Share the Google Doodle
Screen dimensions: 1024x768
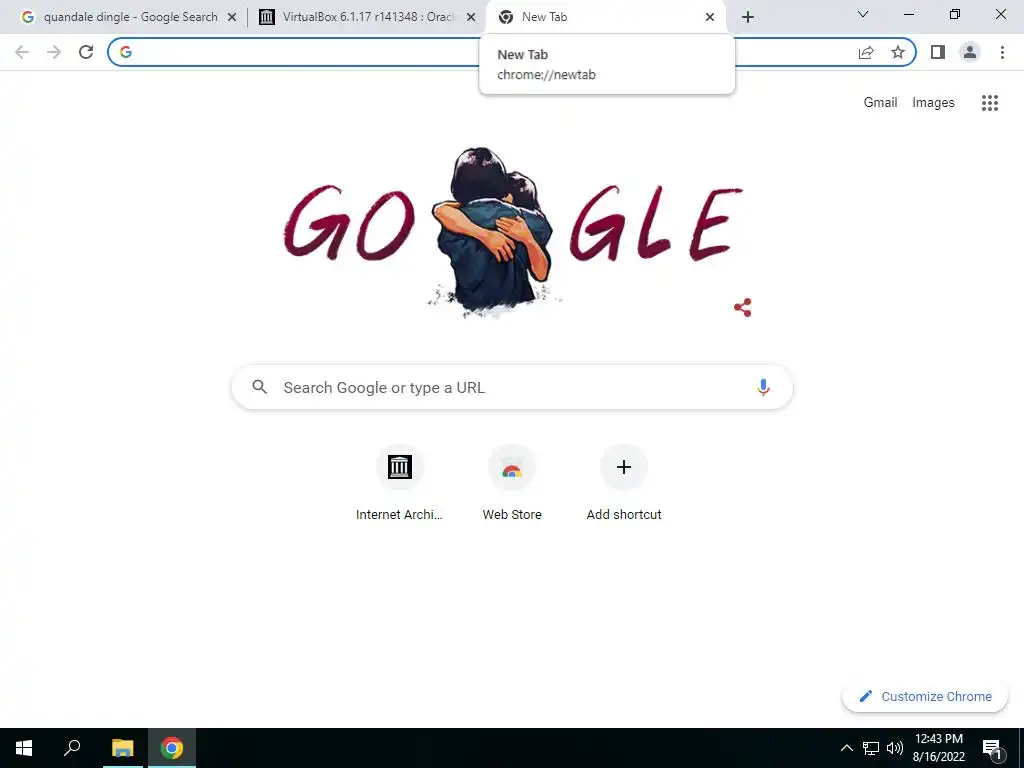pos(743,308)
